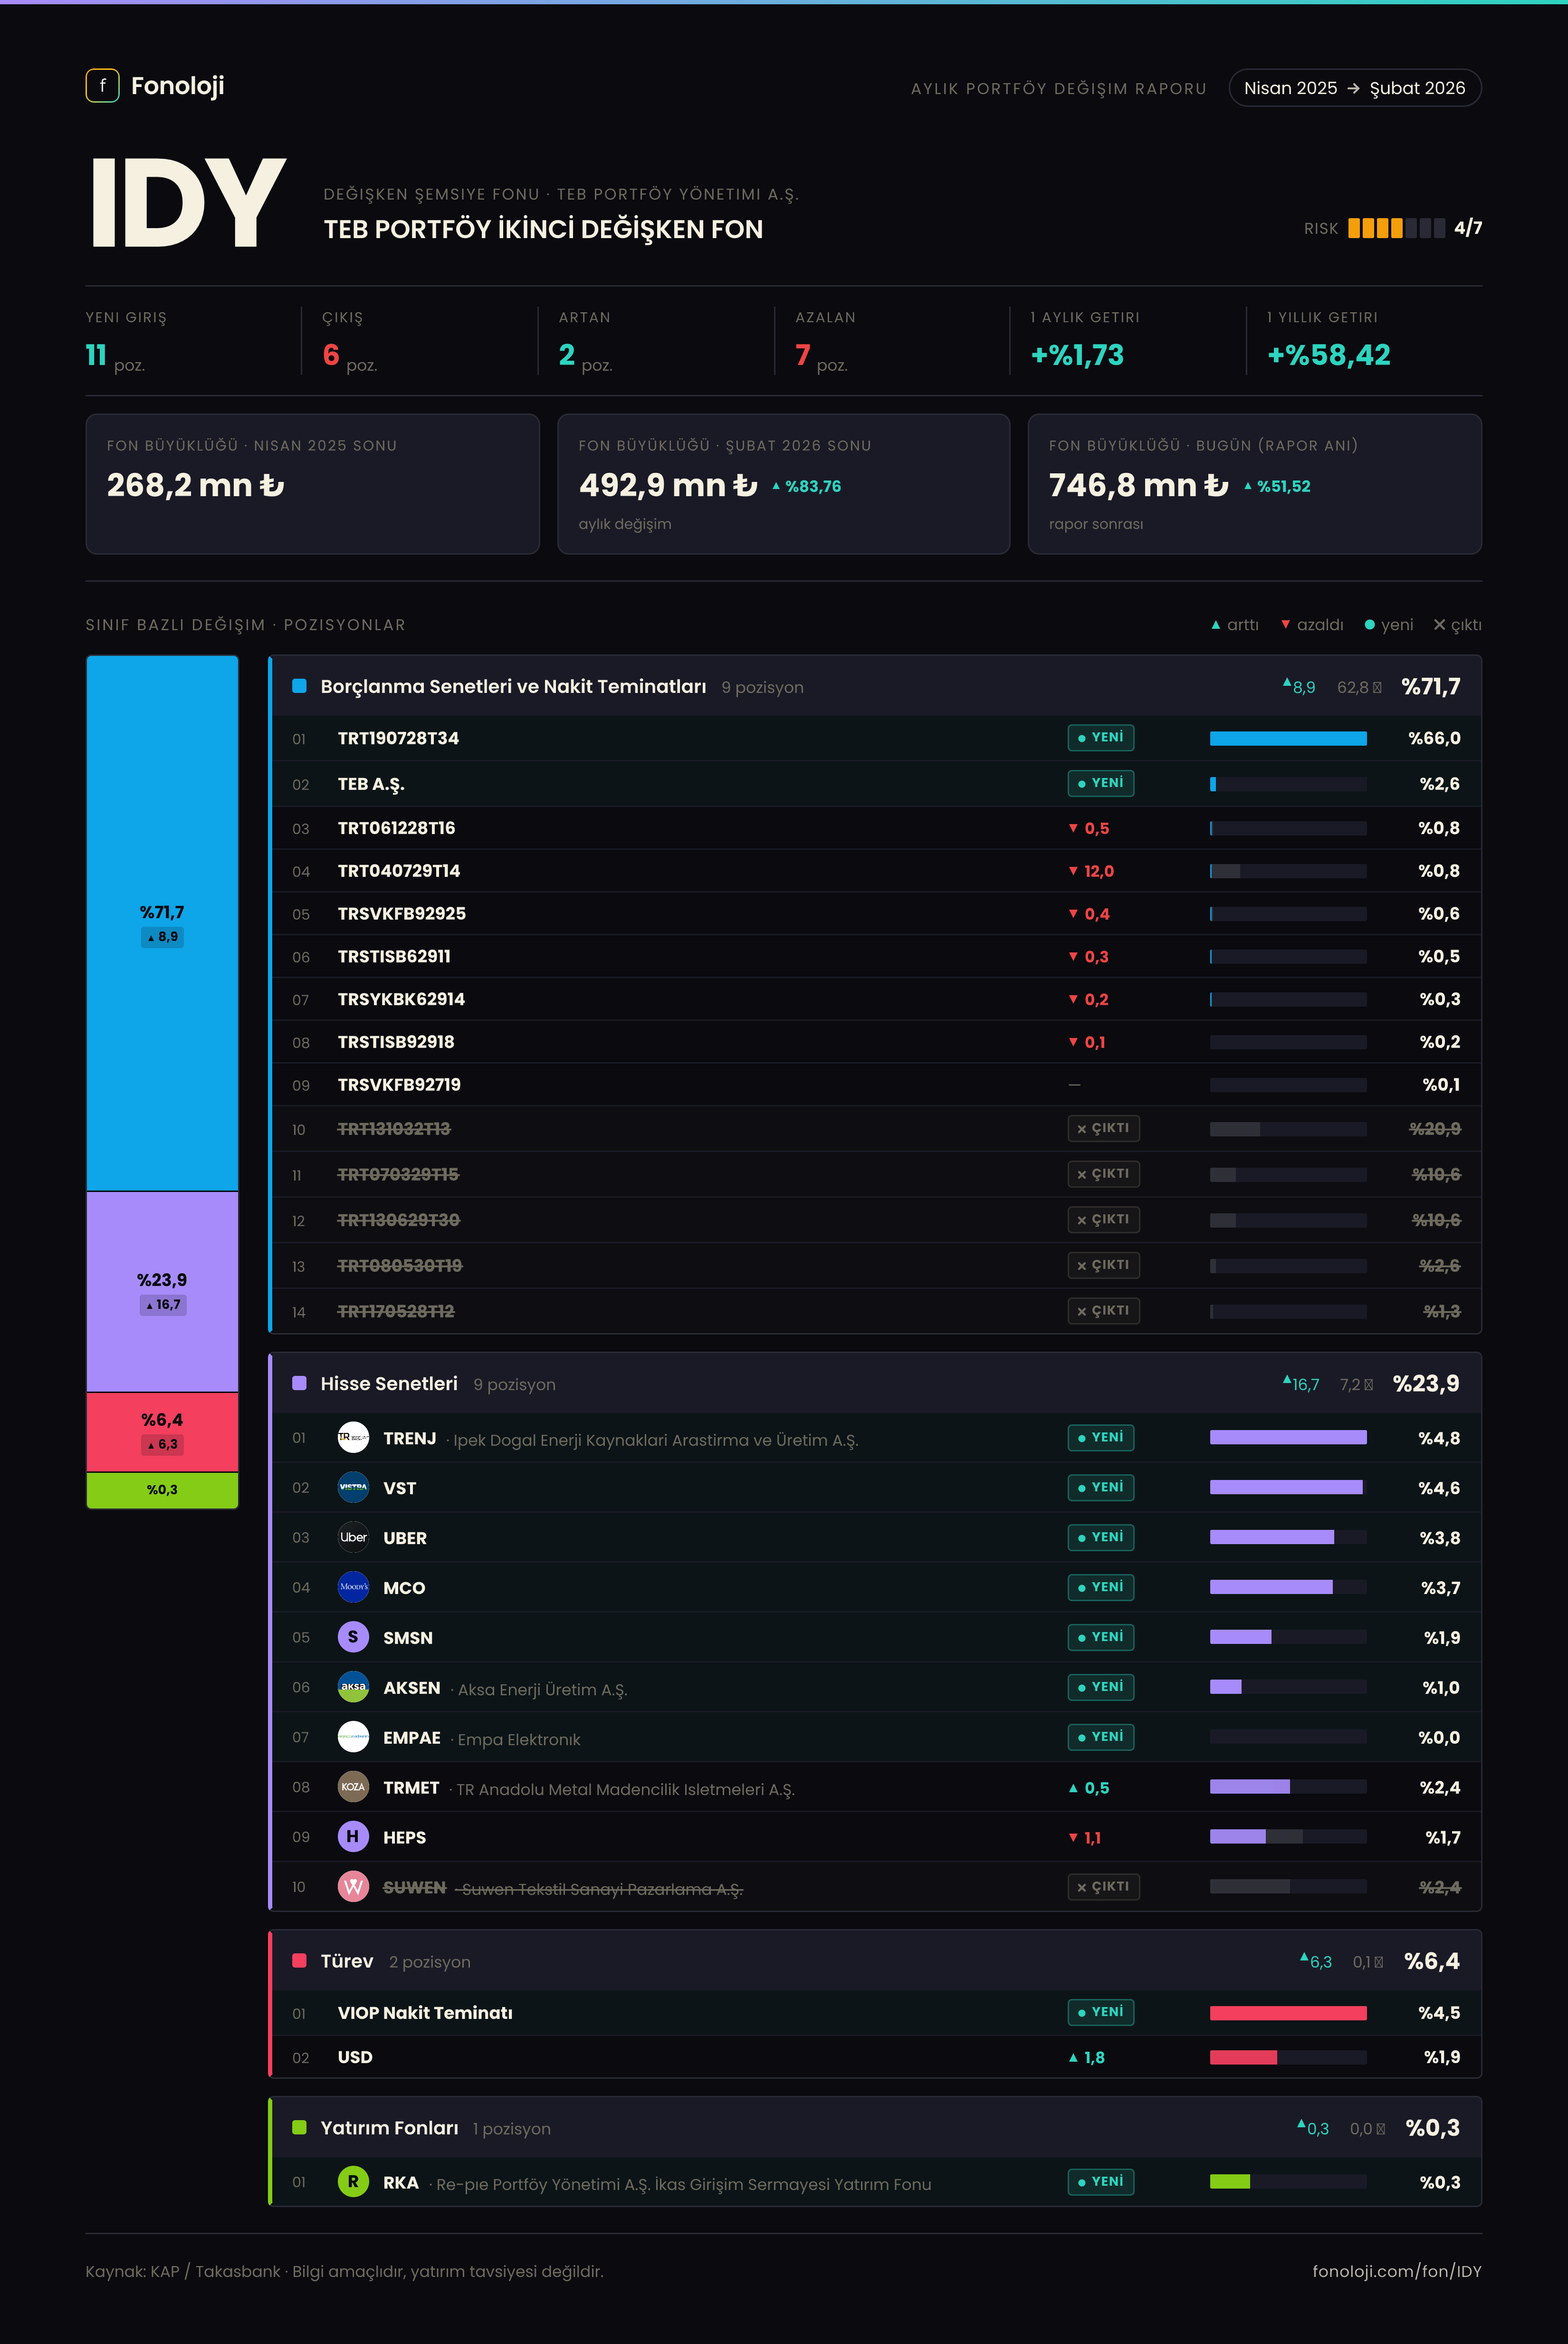Image resolution: width=1568 pixels, height=2344 pixels.
Task: Click the struck-through TRT070329T15 entry
Action: tap(398, 1174)
